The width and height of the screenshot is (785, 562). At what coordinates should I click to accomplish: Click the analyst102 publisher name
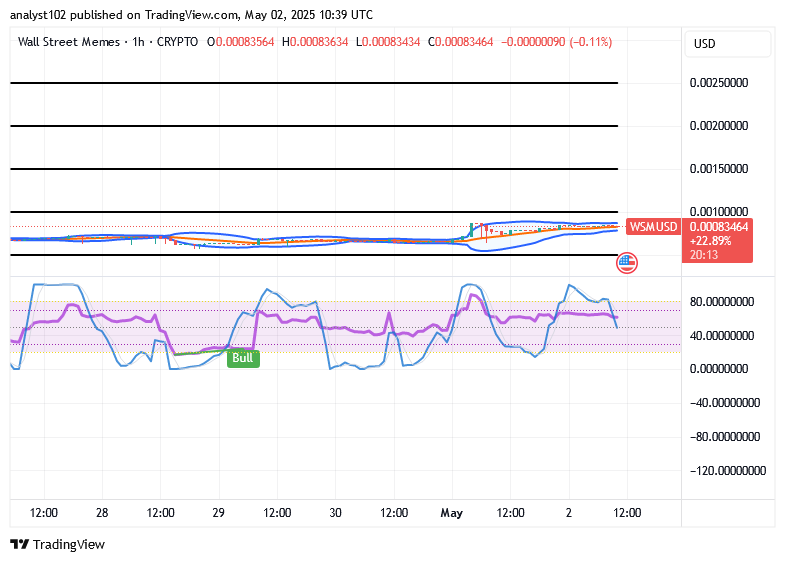point(38,15)
